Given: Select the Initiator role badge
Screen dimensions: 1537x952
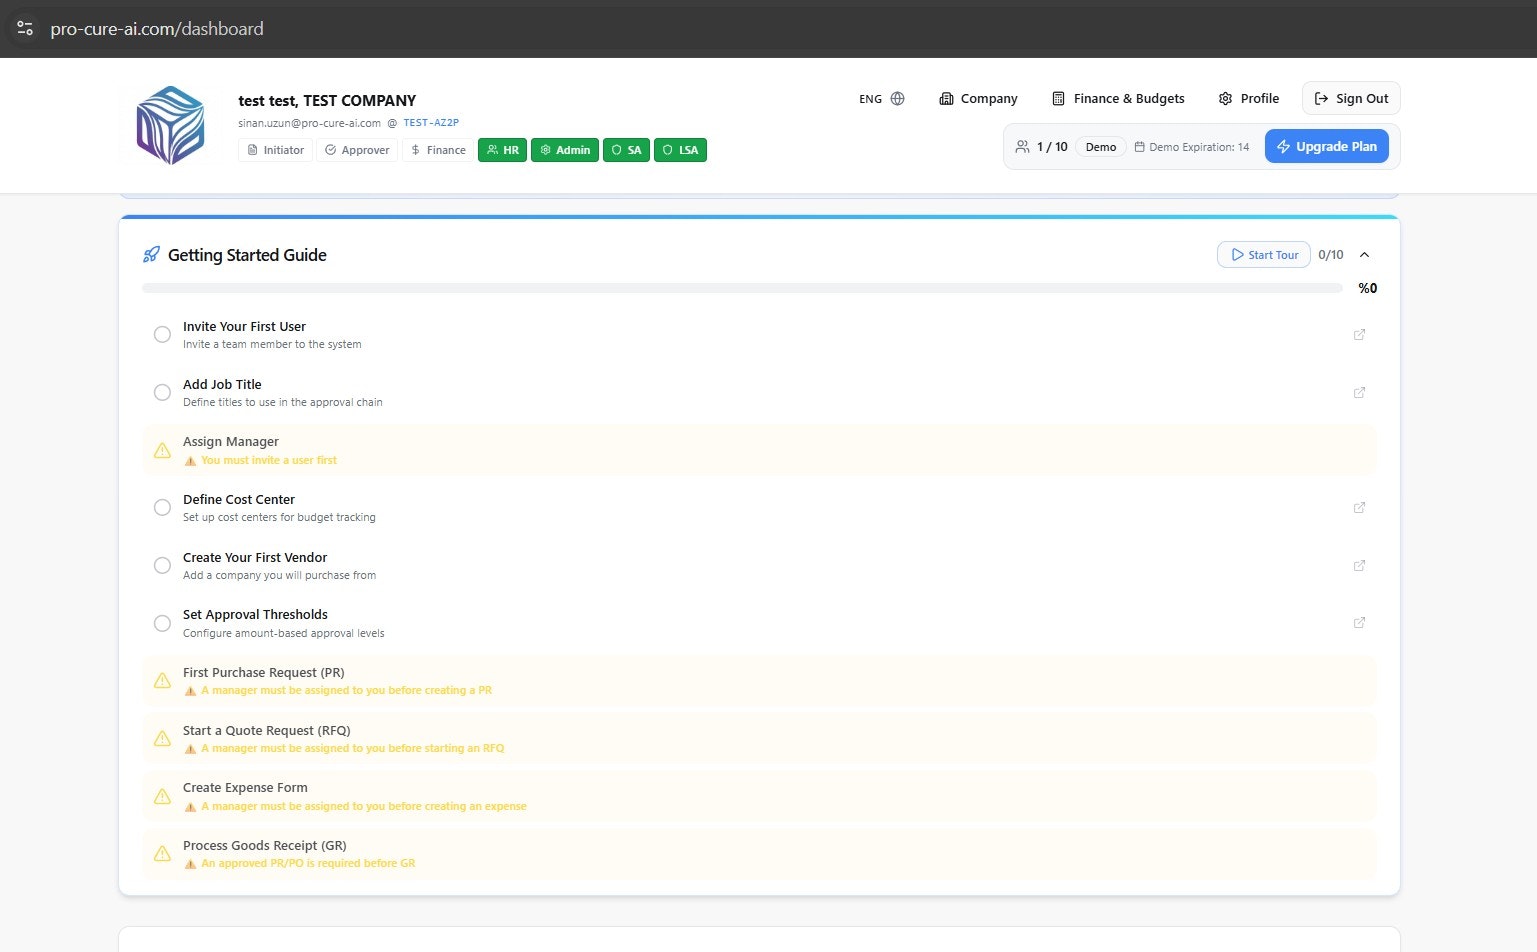Looking at the screenshot, I should tap(275, 150).
